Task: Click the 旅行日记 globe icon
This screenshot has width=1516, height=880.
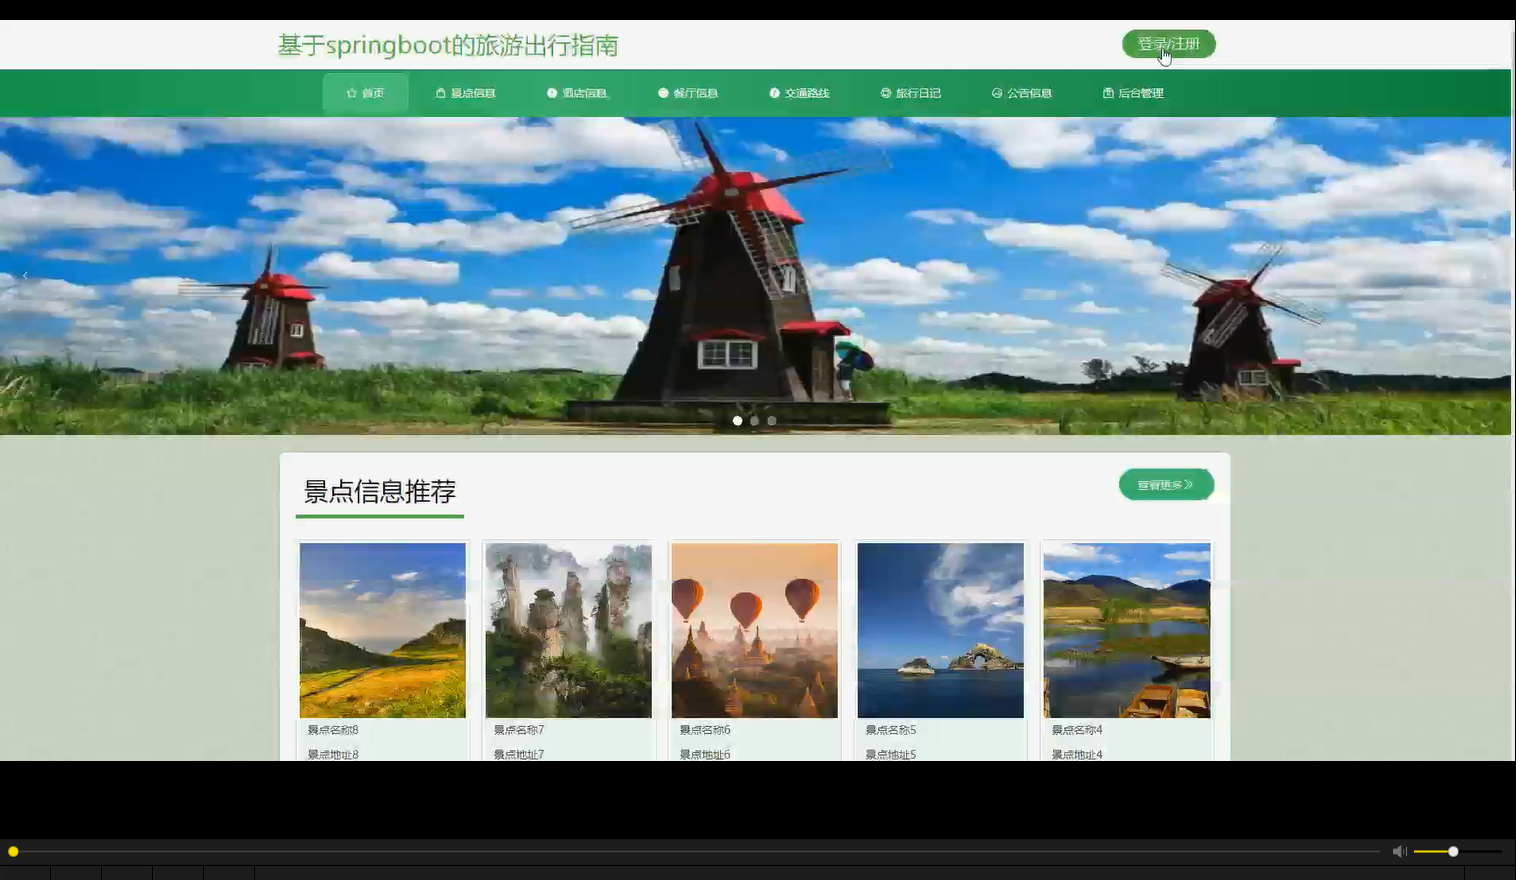Action: coord(884,92)
